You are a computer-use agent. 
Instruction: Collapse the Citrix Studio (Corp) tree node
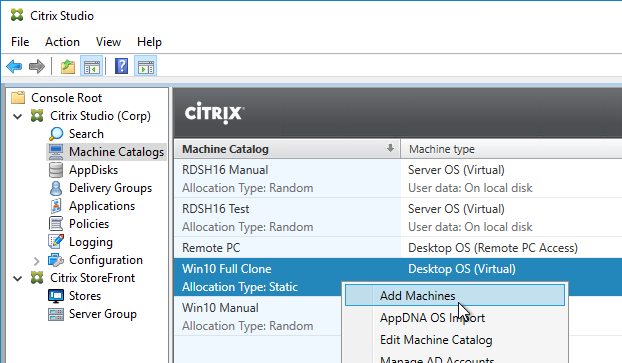(x=18, y=117)
